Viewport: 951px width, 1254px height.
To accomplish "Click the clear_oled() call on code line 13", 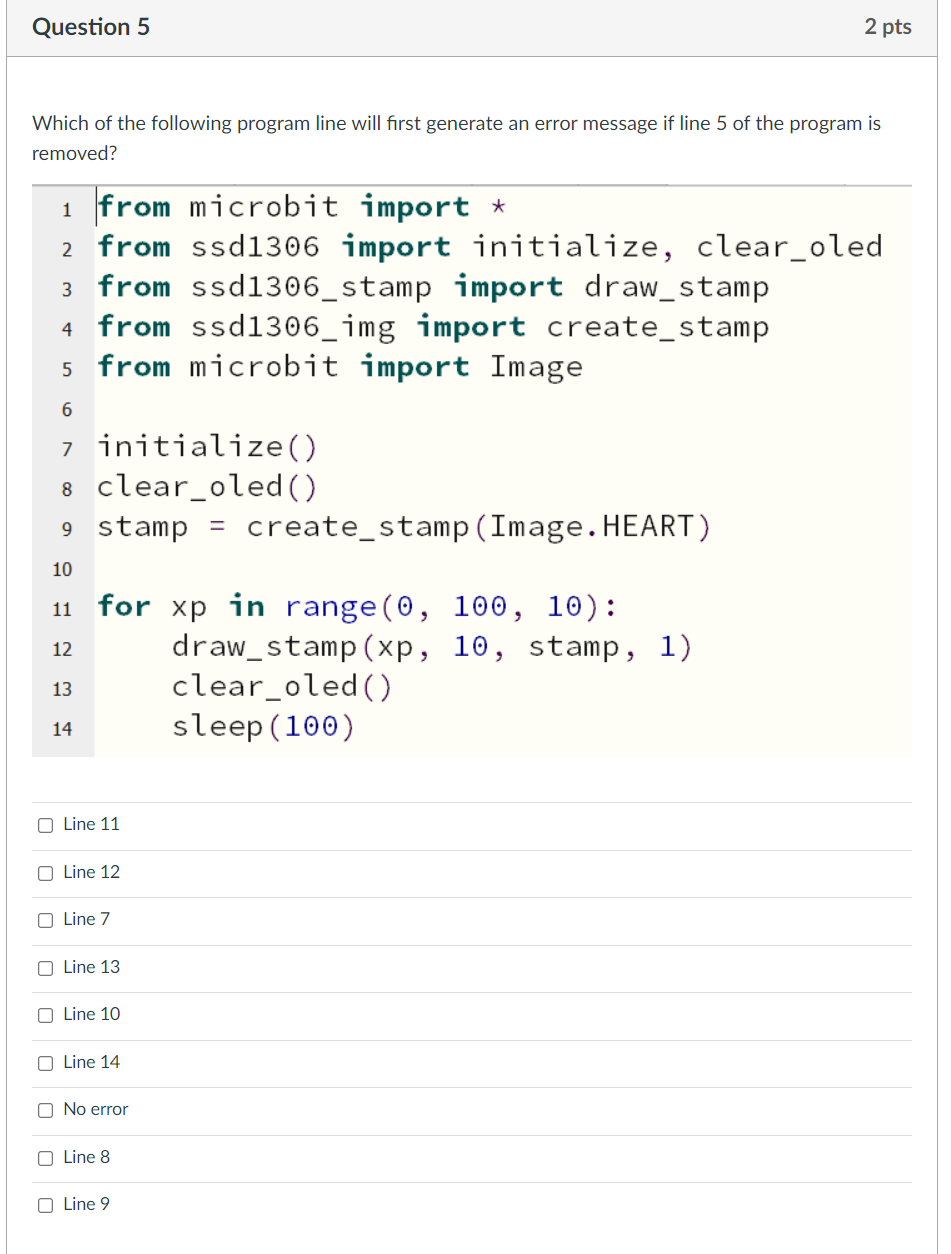I will [x=282, y=686].
